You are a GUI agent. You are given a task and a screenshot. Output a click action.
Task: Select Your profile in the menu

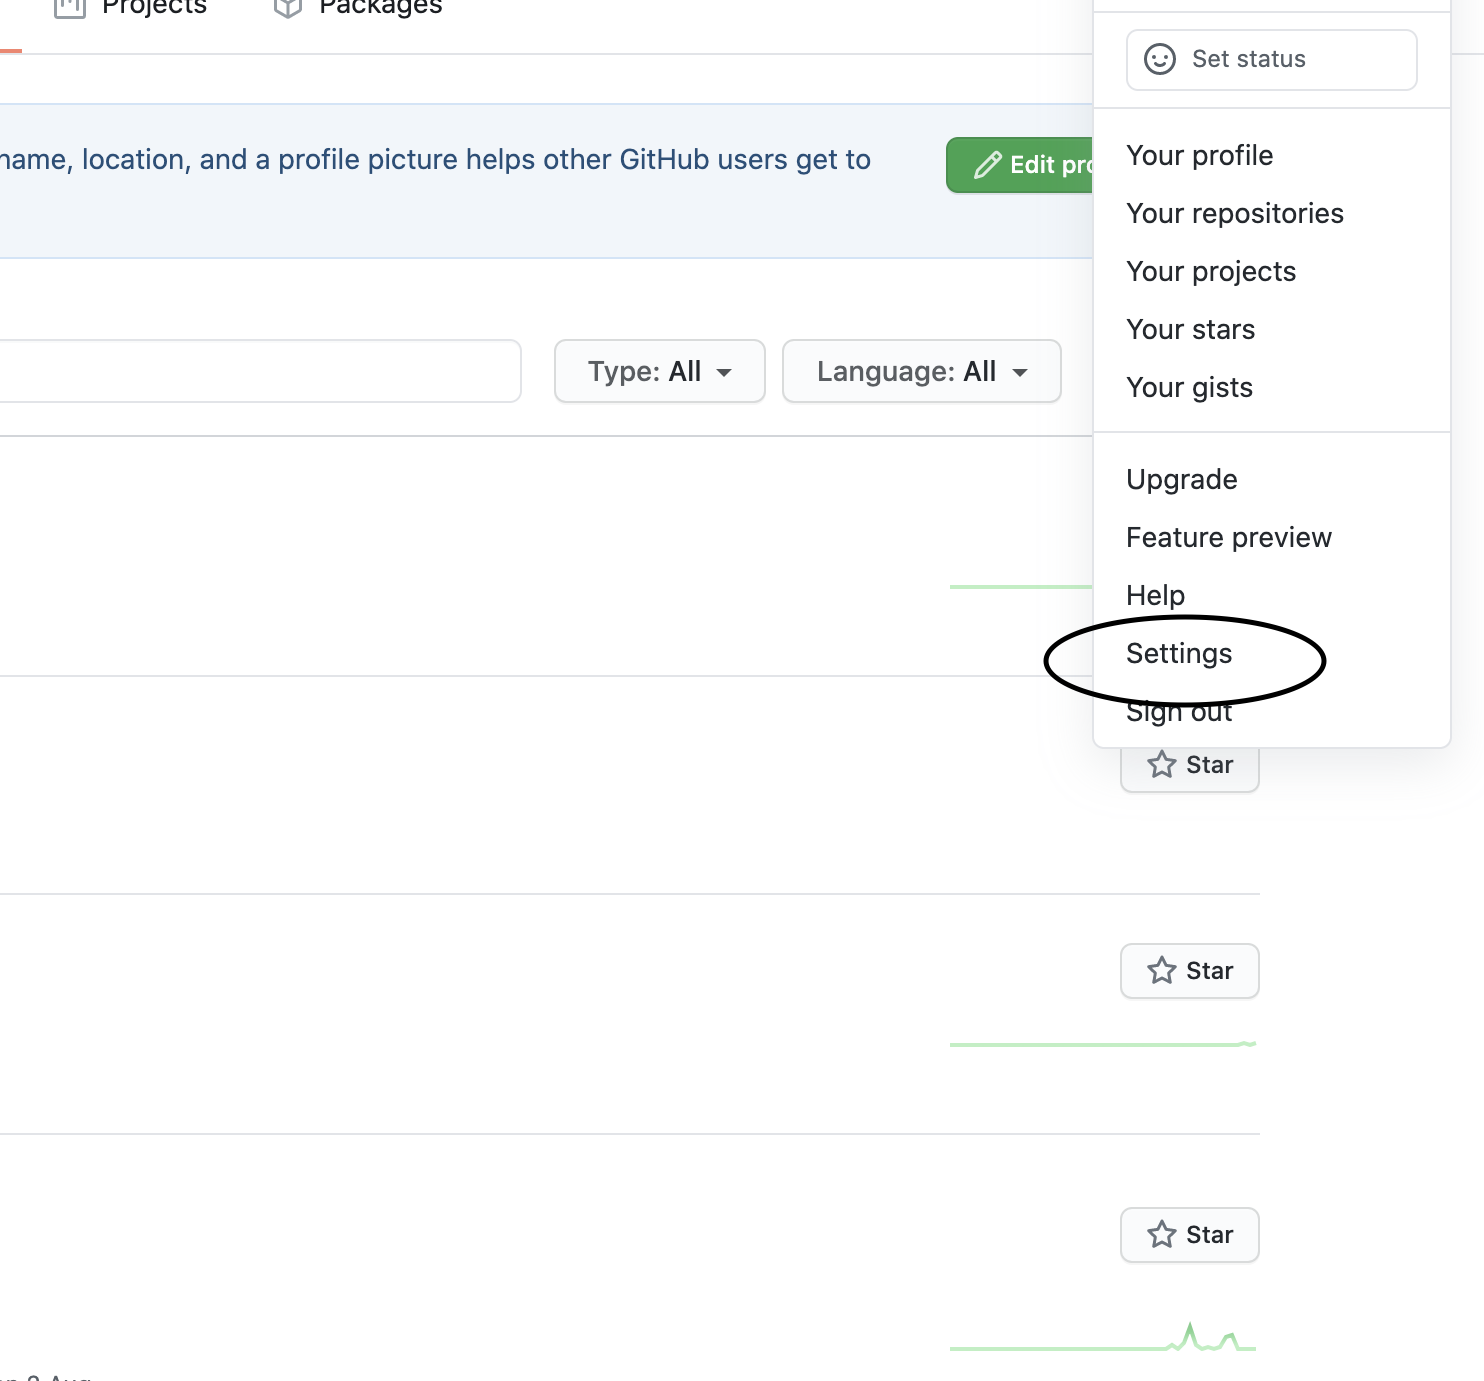tap(1199, 156)
